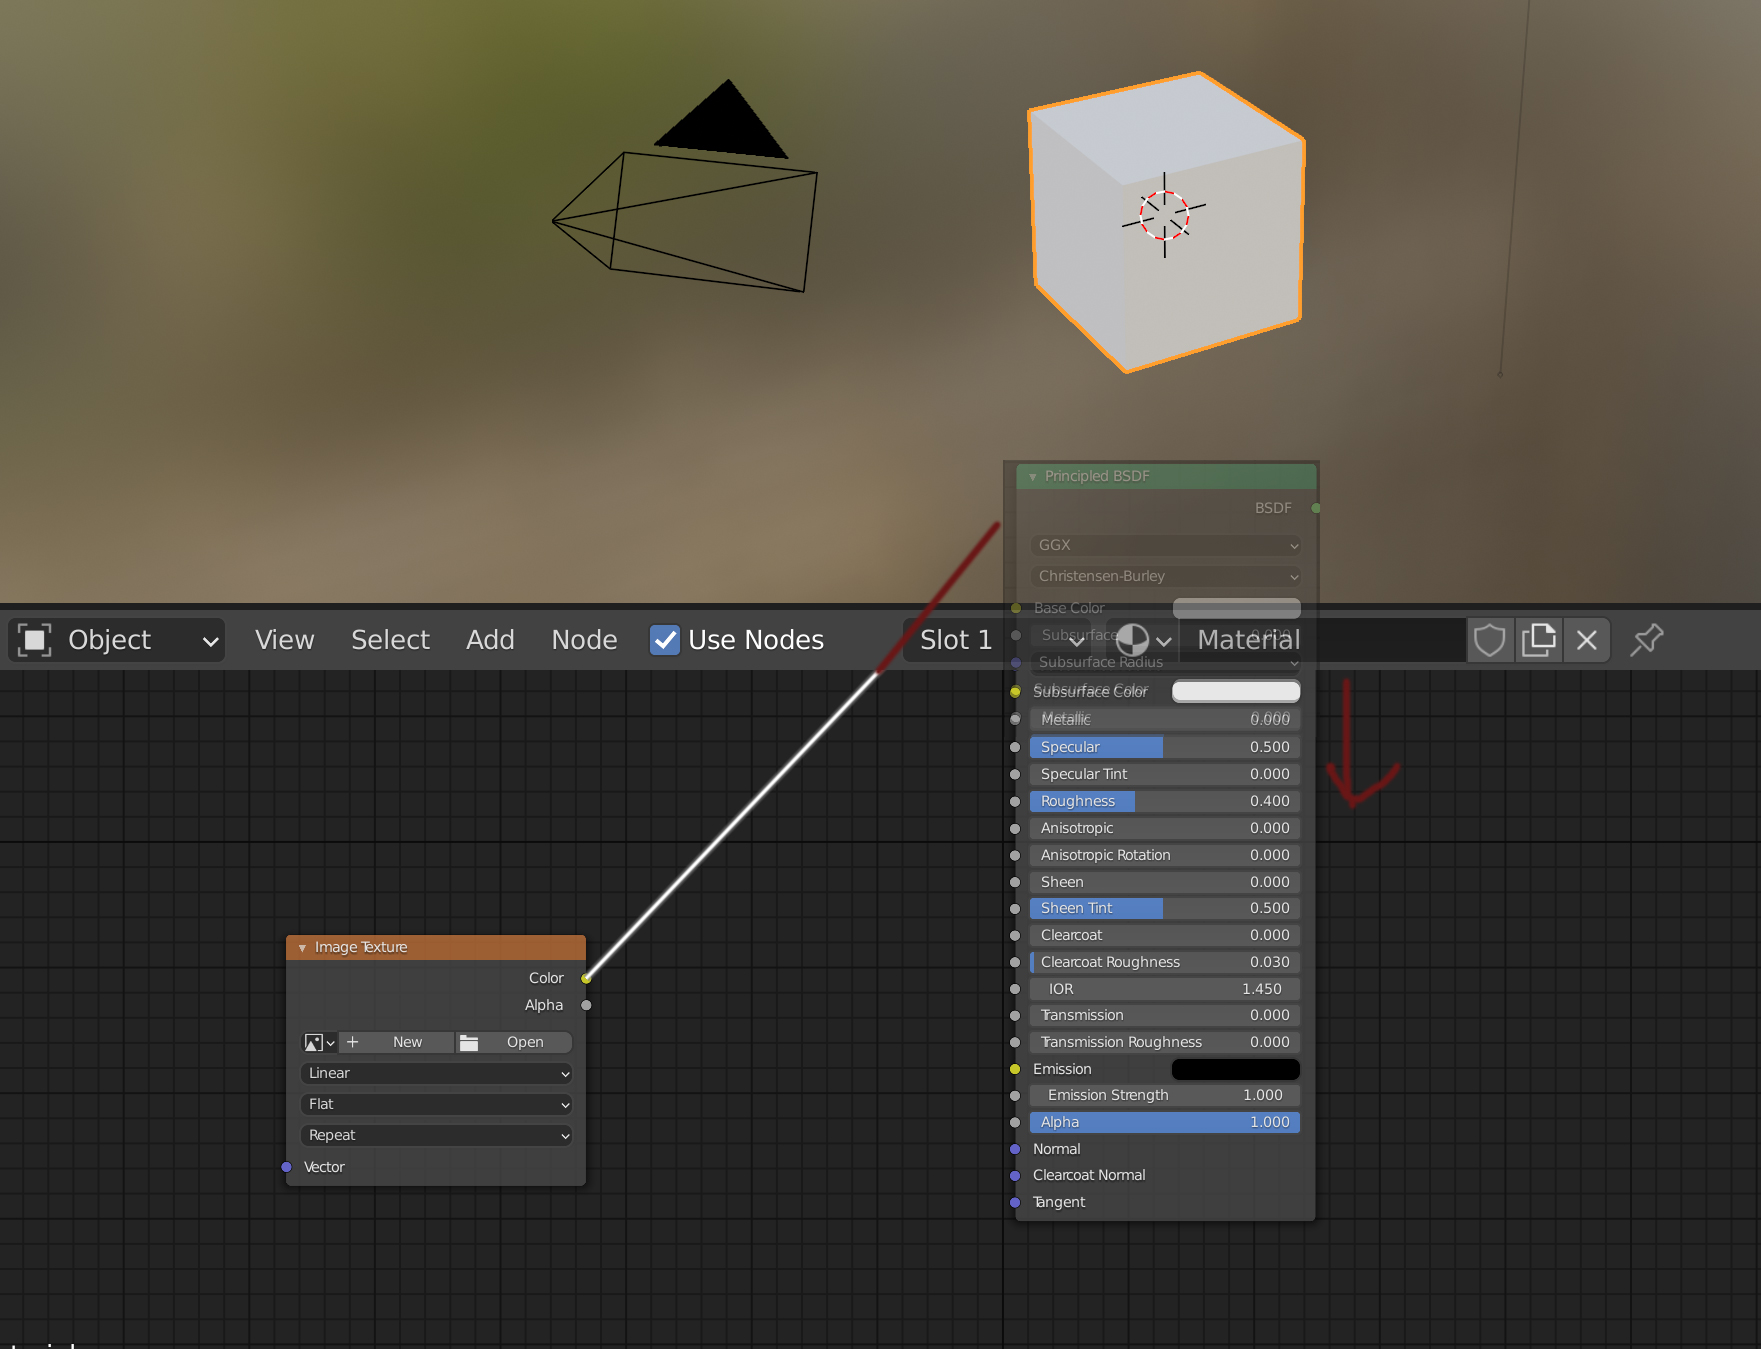1761x1349 pixels.
Task: Click the Image Texture Color output socket
Action: coord(586,979)
